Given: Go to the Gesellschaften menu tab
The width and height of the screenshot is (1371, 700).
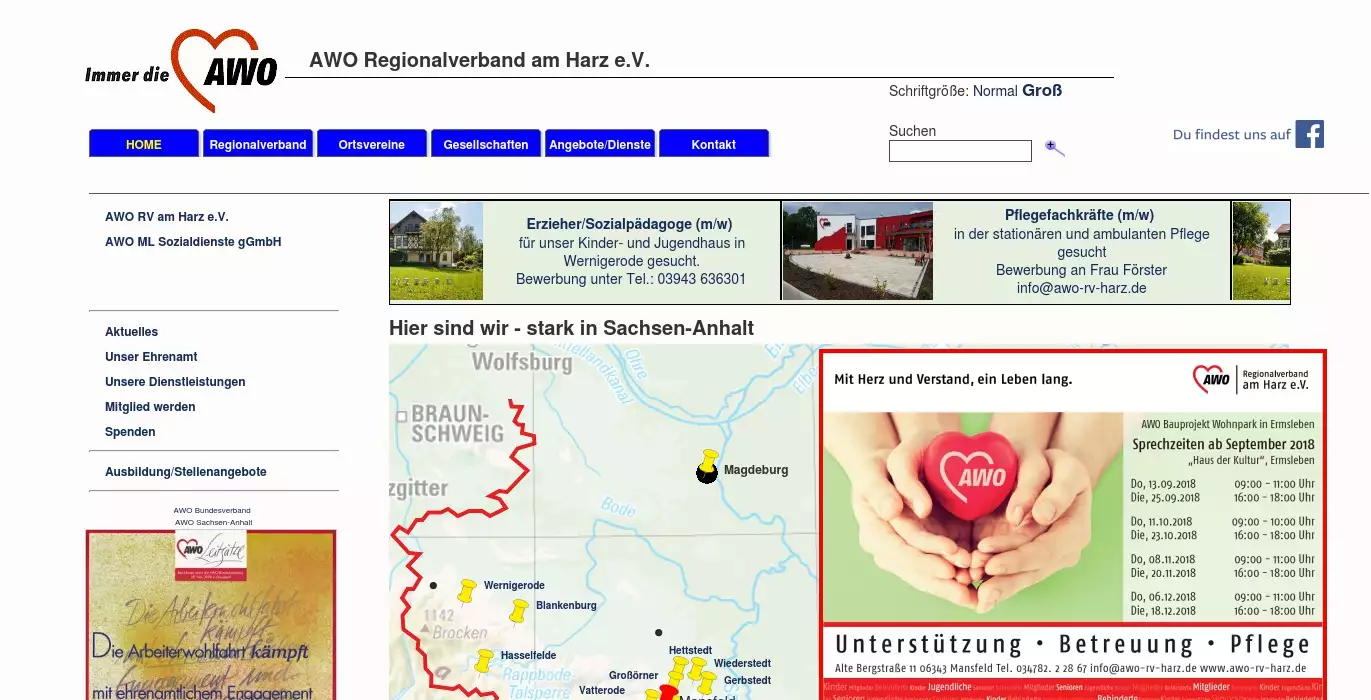Looking at the screenshot, I should pos(486,144).
